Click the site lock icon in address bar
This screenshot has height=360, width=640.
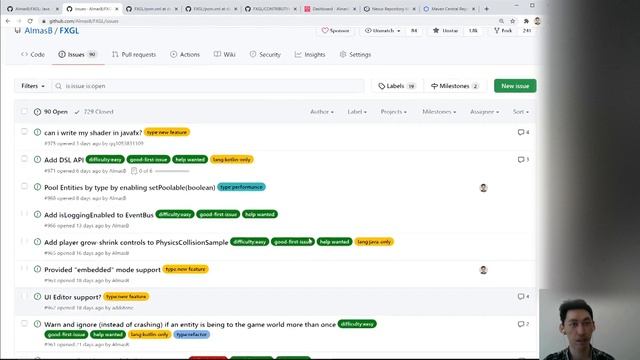pyautogui.click(x=44, y=21)
